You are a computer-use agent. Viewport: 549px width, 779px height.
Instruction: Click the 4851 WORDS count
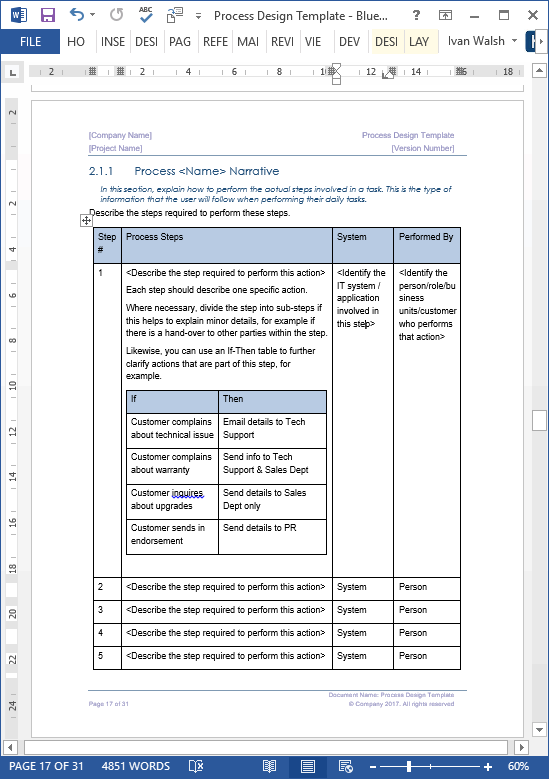point(136,766)
